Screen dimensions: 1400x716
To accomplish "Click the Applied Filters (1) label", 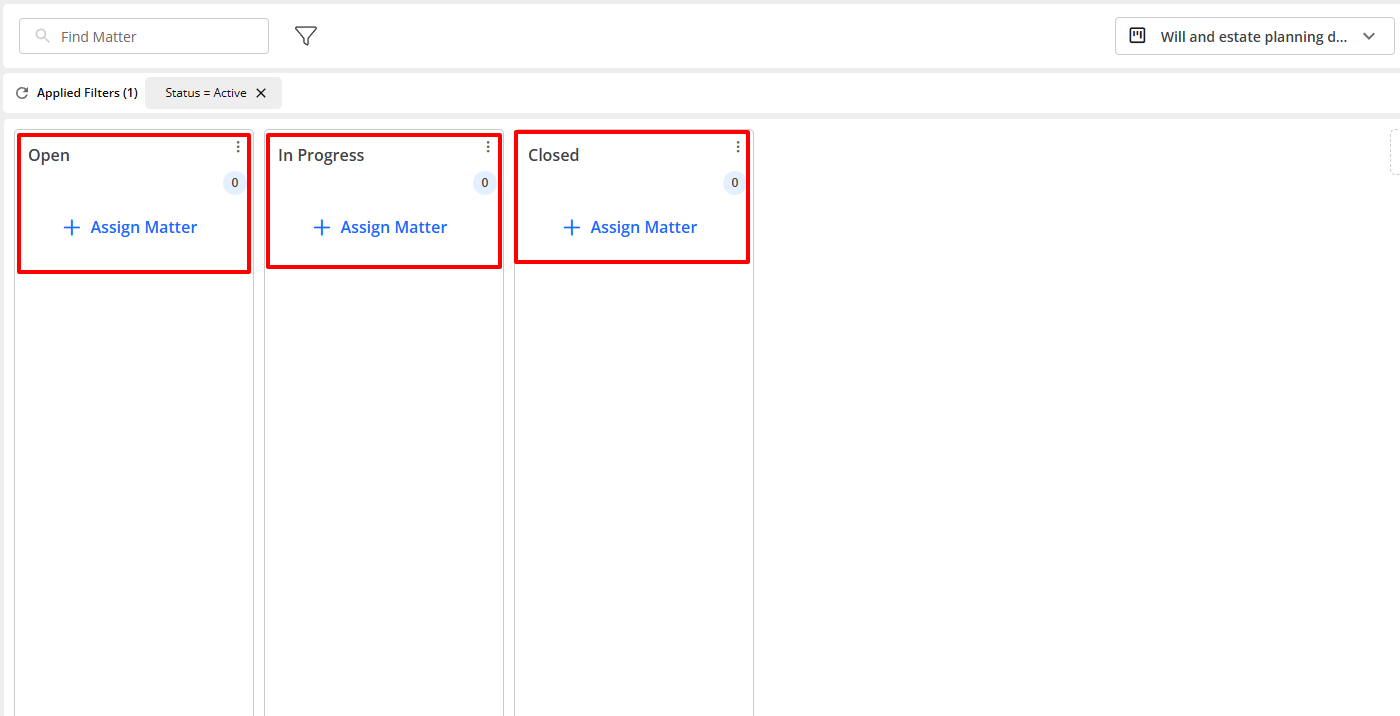I will 88,92.
